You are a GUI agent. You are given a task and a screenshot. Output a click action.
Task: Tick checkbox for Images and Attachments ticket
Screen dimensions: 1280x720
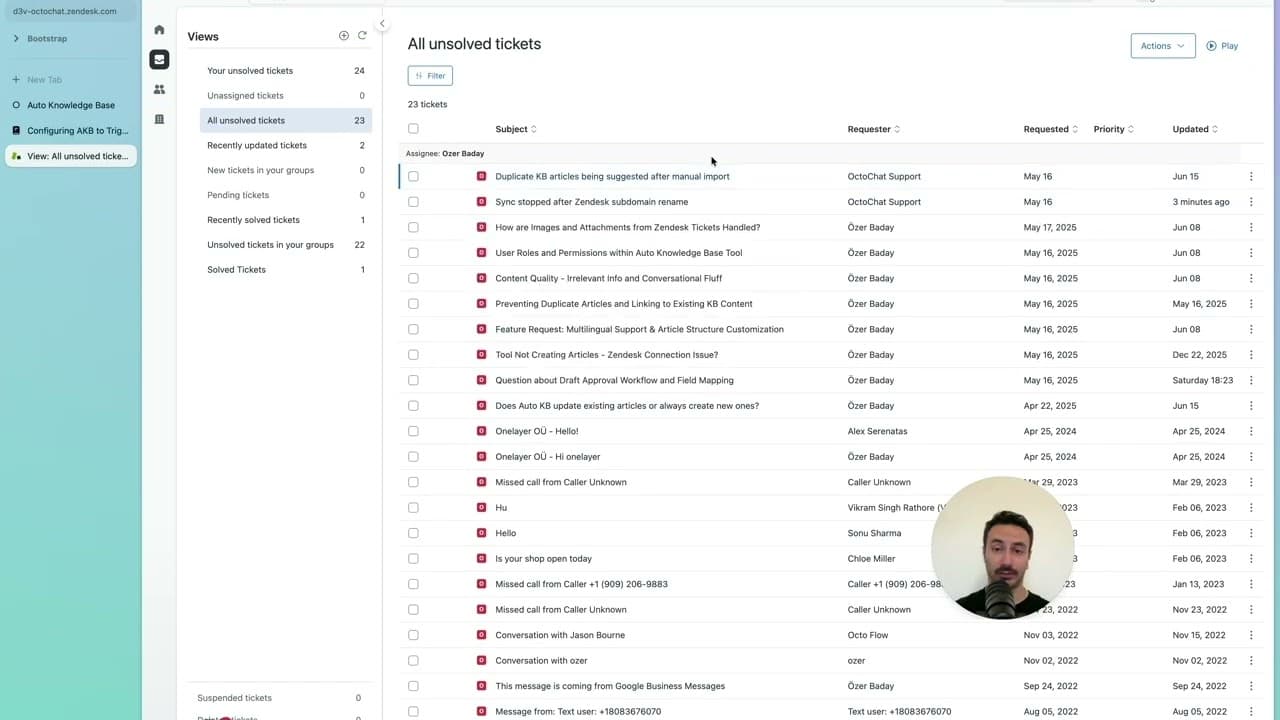pos(413,227)
